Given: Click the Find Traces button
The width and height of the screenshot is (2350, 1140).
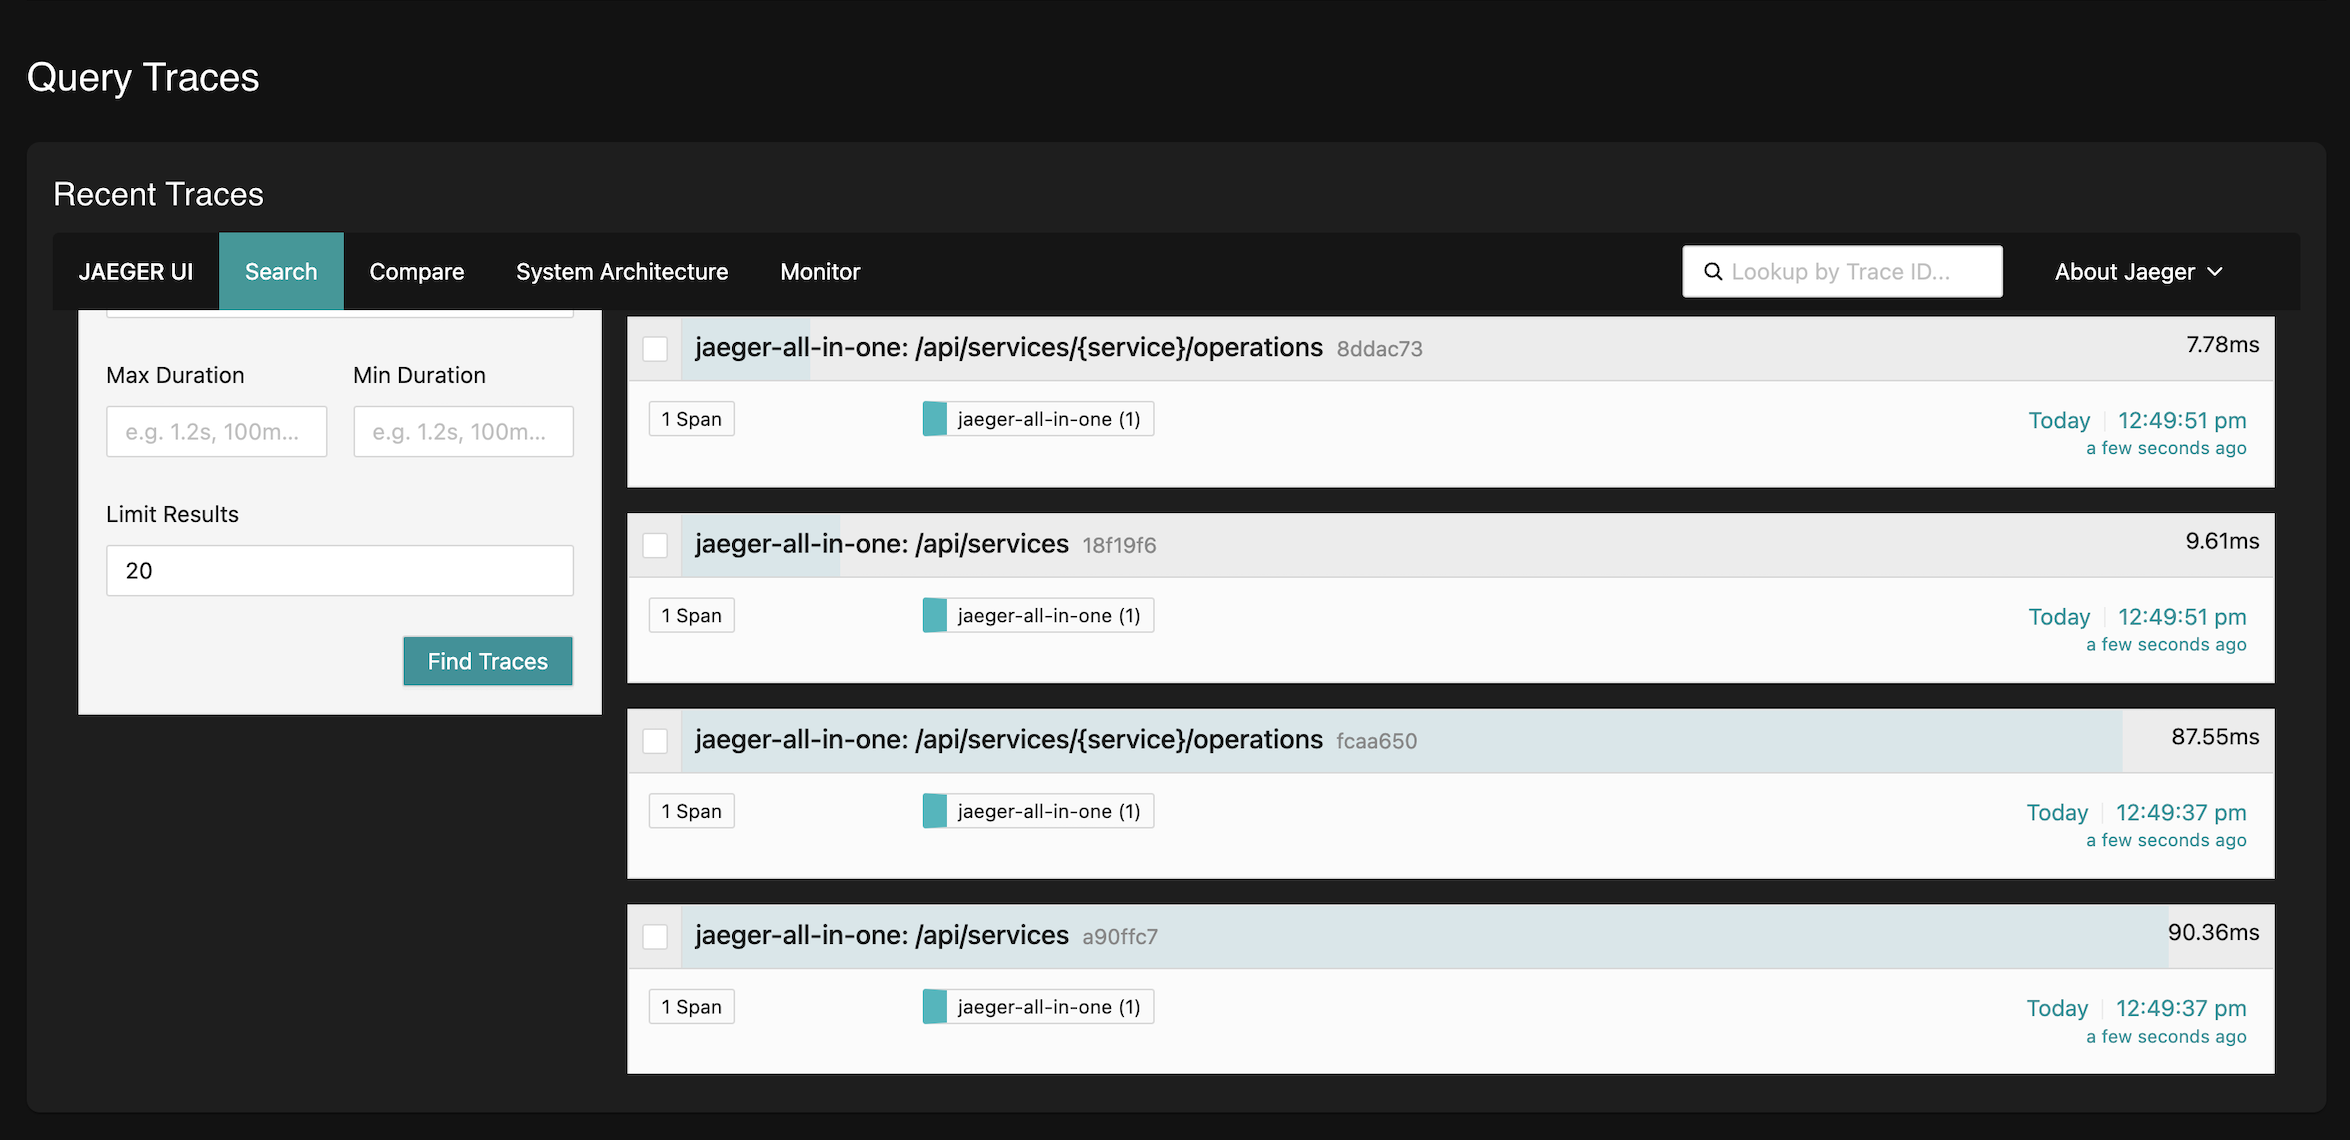Looking at the screenshot, I should (488, 661).
